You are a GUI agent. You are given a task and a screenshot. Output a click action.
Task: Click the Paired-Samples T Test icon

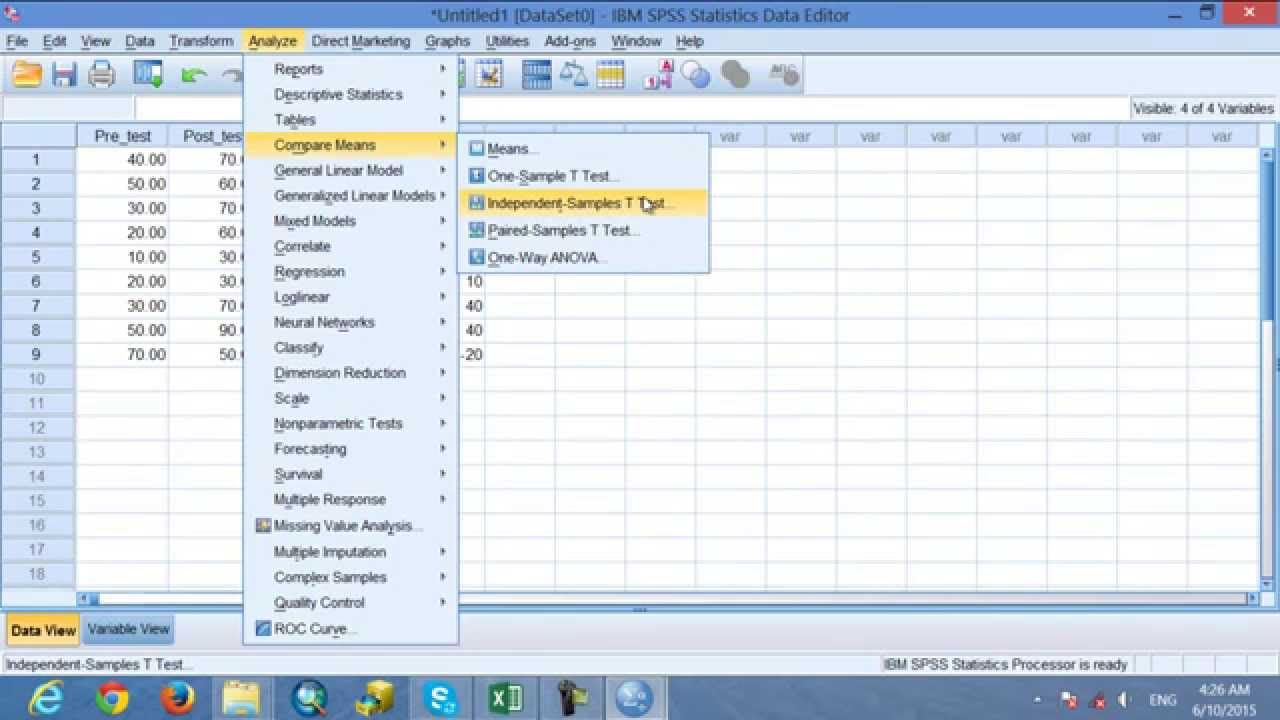[x=477, y=230]
